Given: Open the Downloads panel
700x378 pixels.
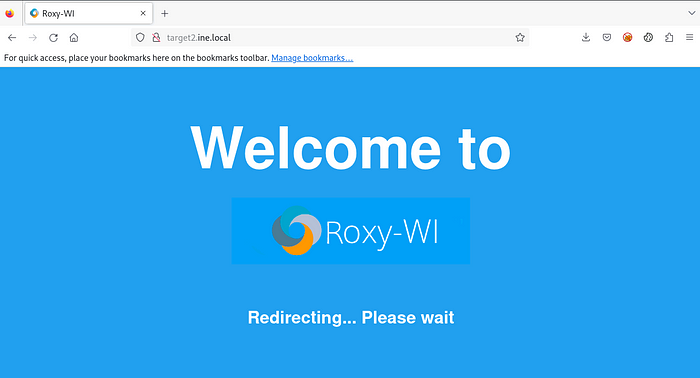Looking at the screenshot, I should click(x=586, y=37).
